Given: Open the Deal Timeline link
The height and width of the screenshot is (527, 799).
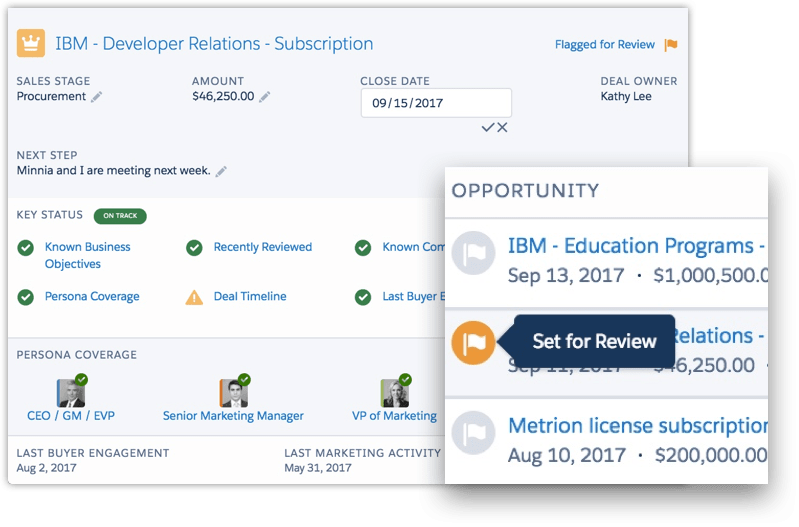Looking at the screenshot, I should coord(250,297).
